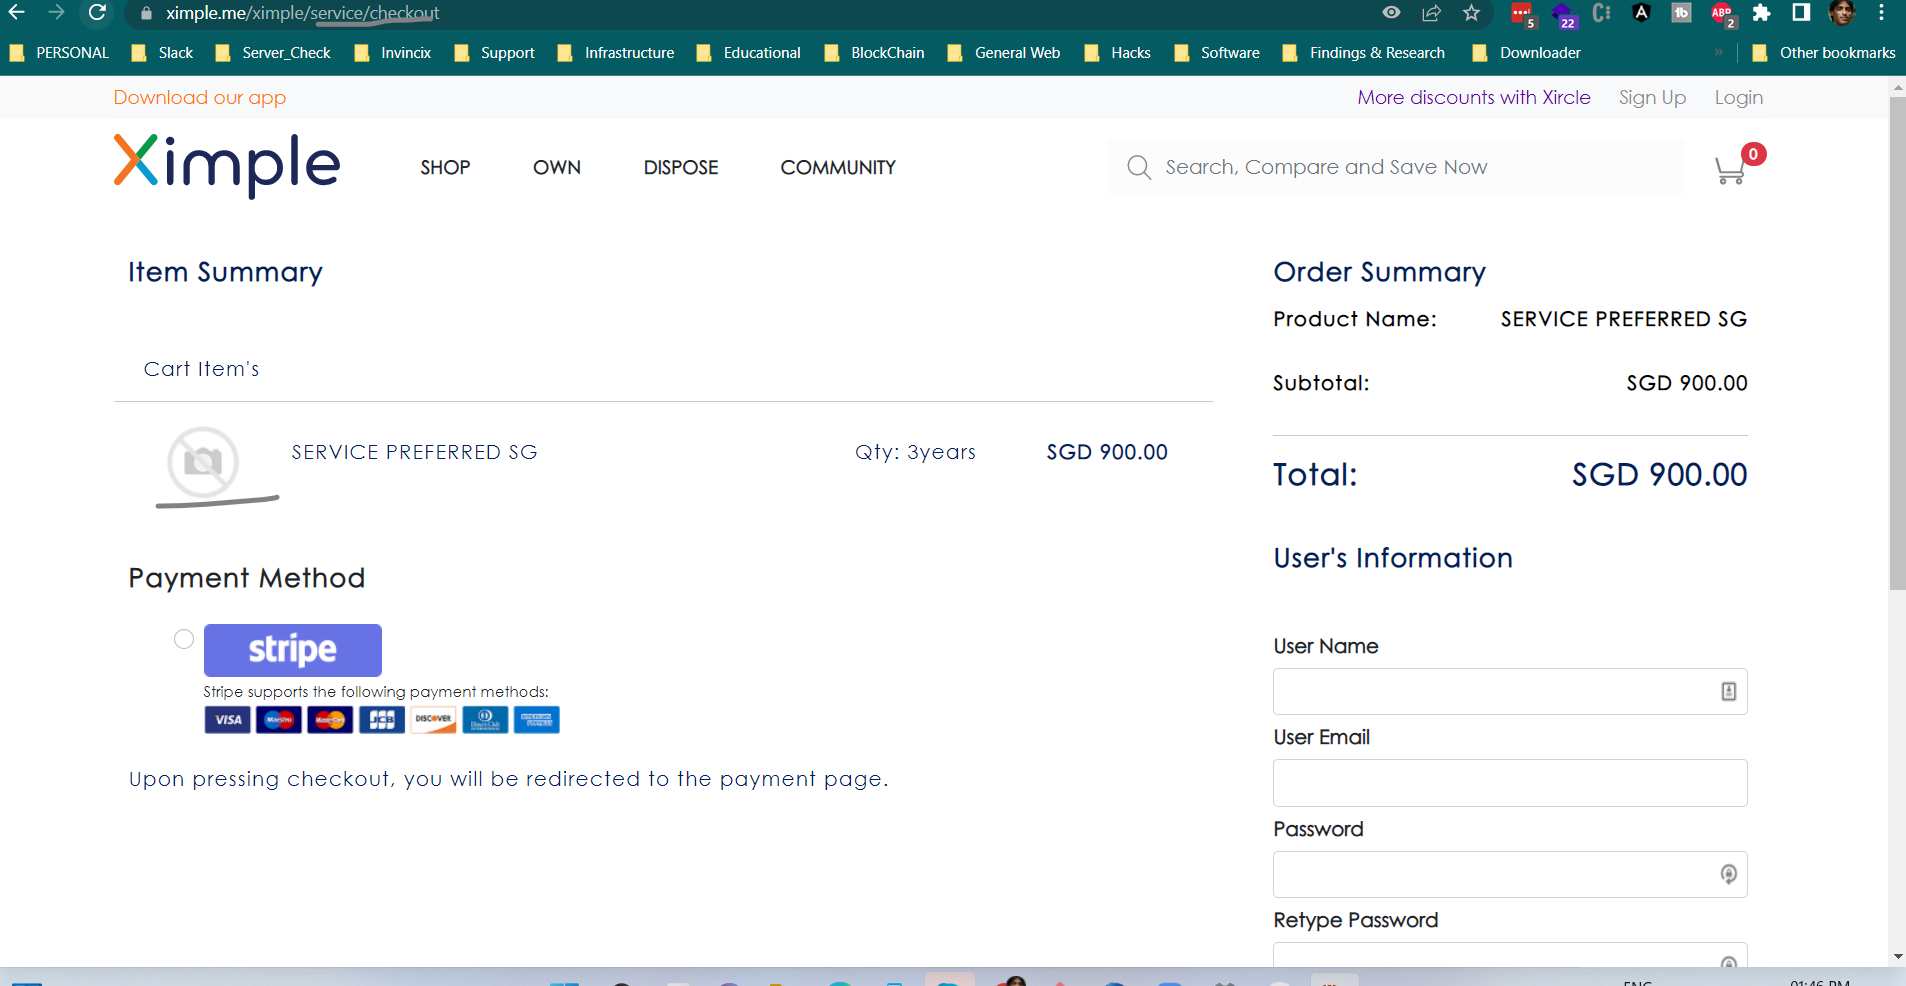This screenshot has height=986, width=1906.
Task: Open the DISPOSE menu
Action: point(681,167)
